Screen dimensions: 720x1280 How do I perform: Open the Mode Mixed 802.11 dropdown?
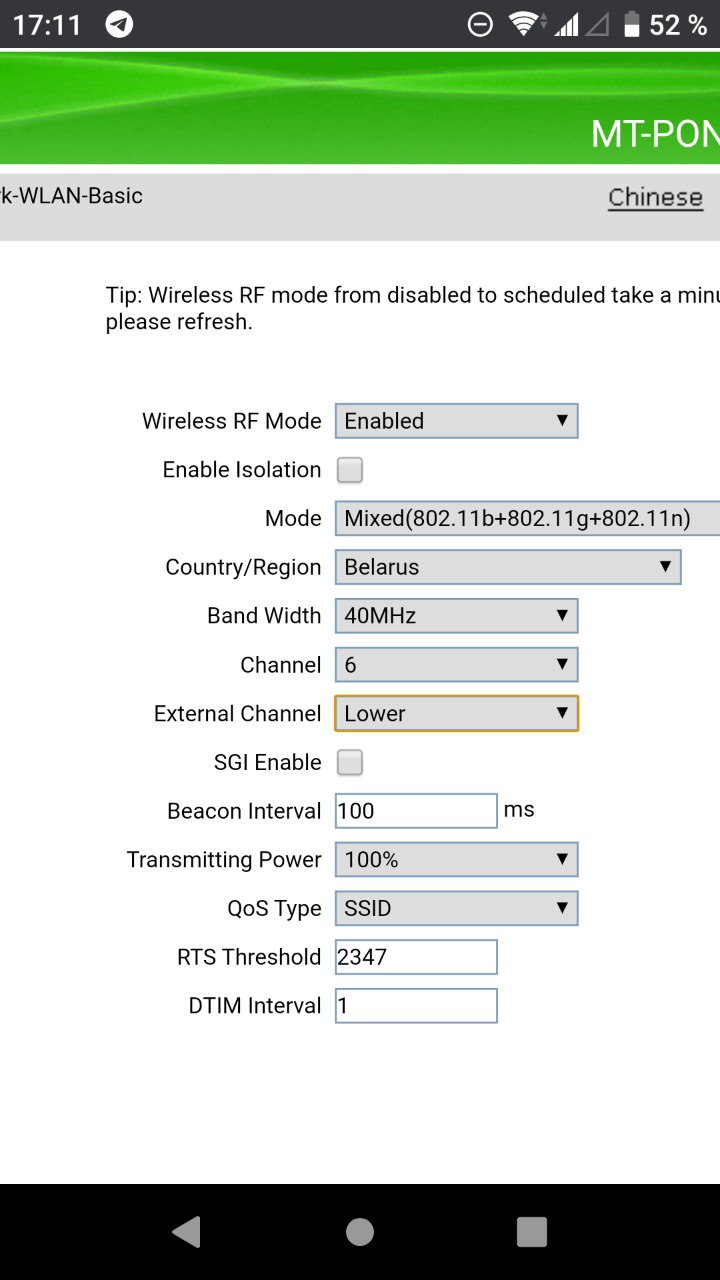527,518
